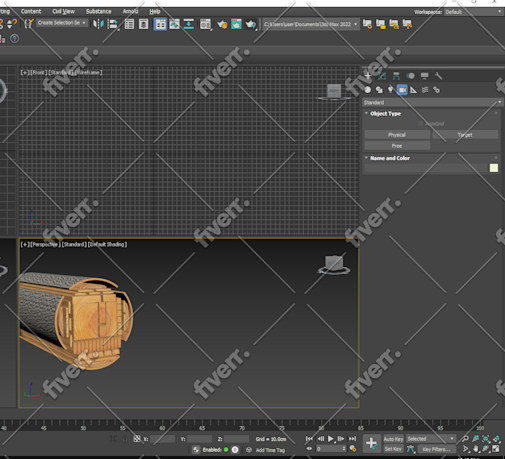The width and height of the screenshot is (505, 459).
Task: Go to animation end frame
Action: coord(352,439)
